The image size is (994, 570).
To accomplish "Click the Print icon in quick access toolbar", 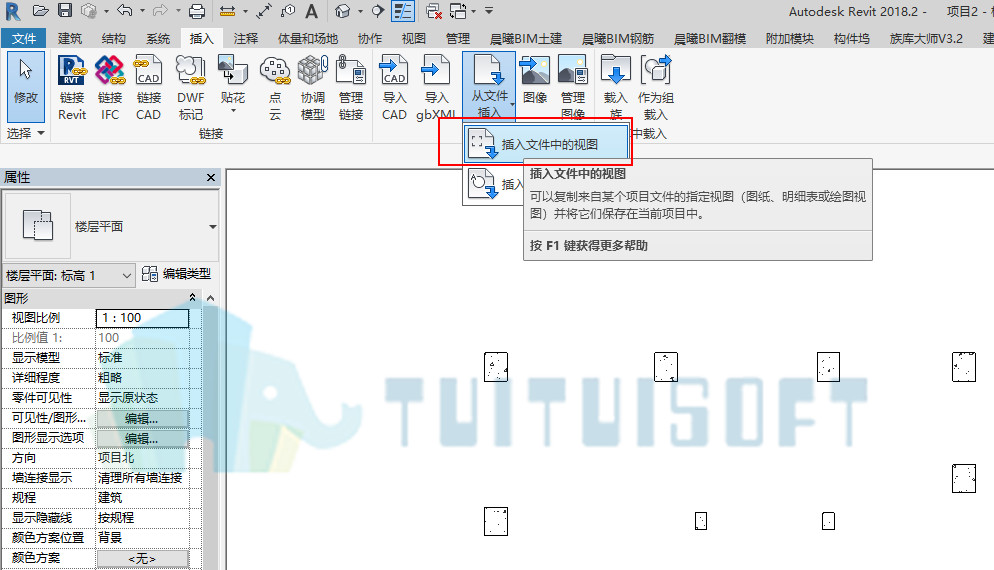I will 197,11.
